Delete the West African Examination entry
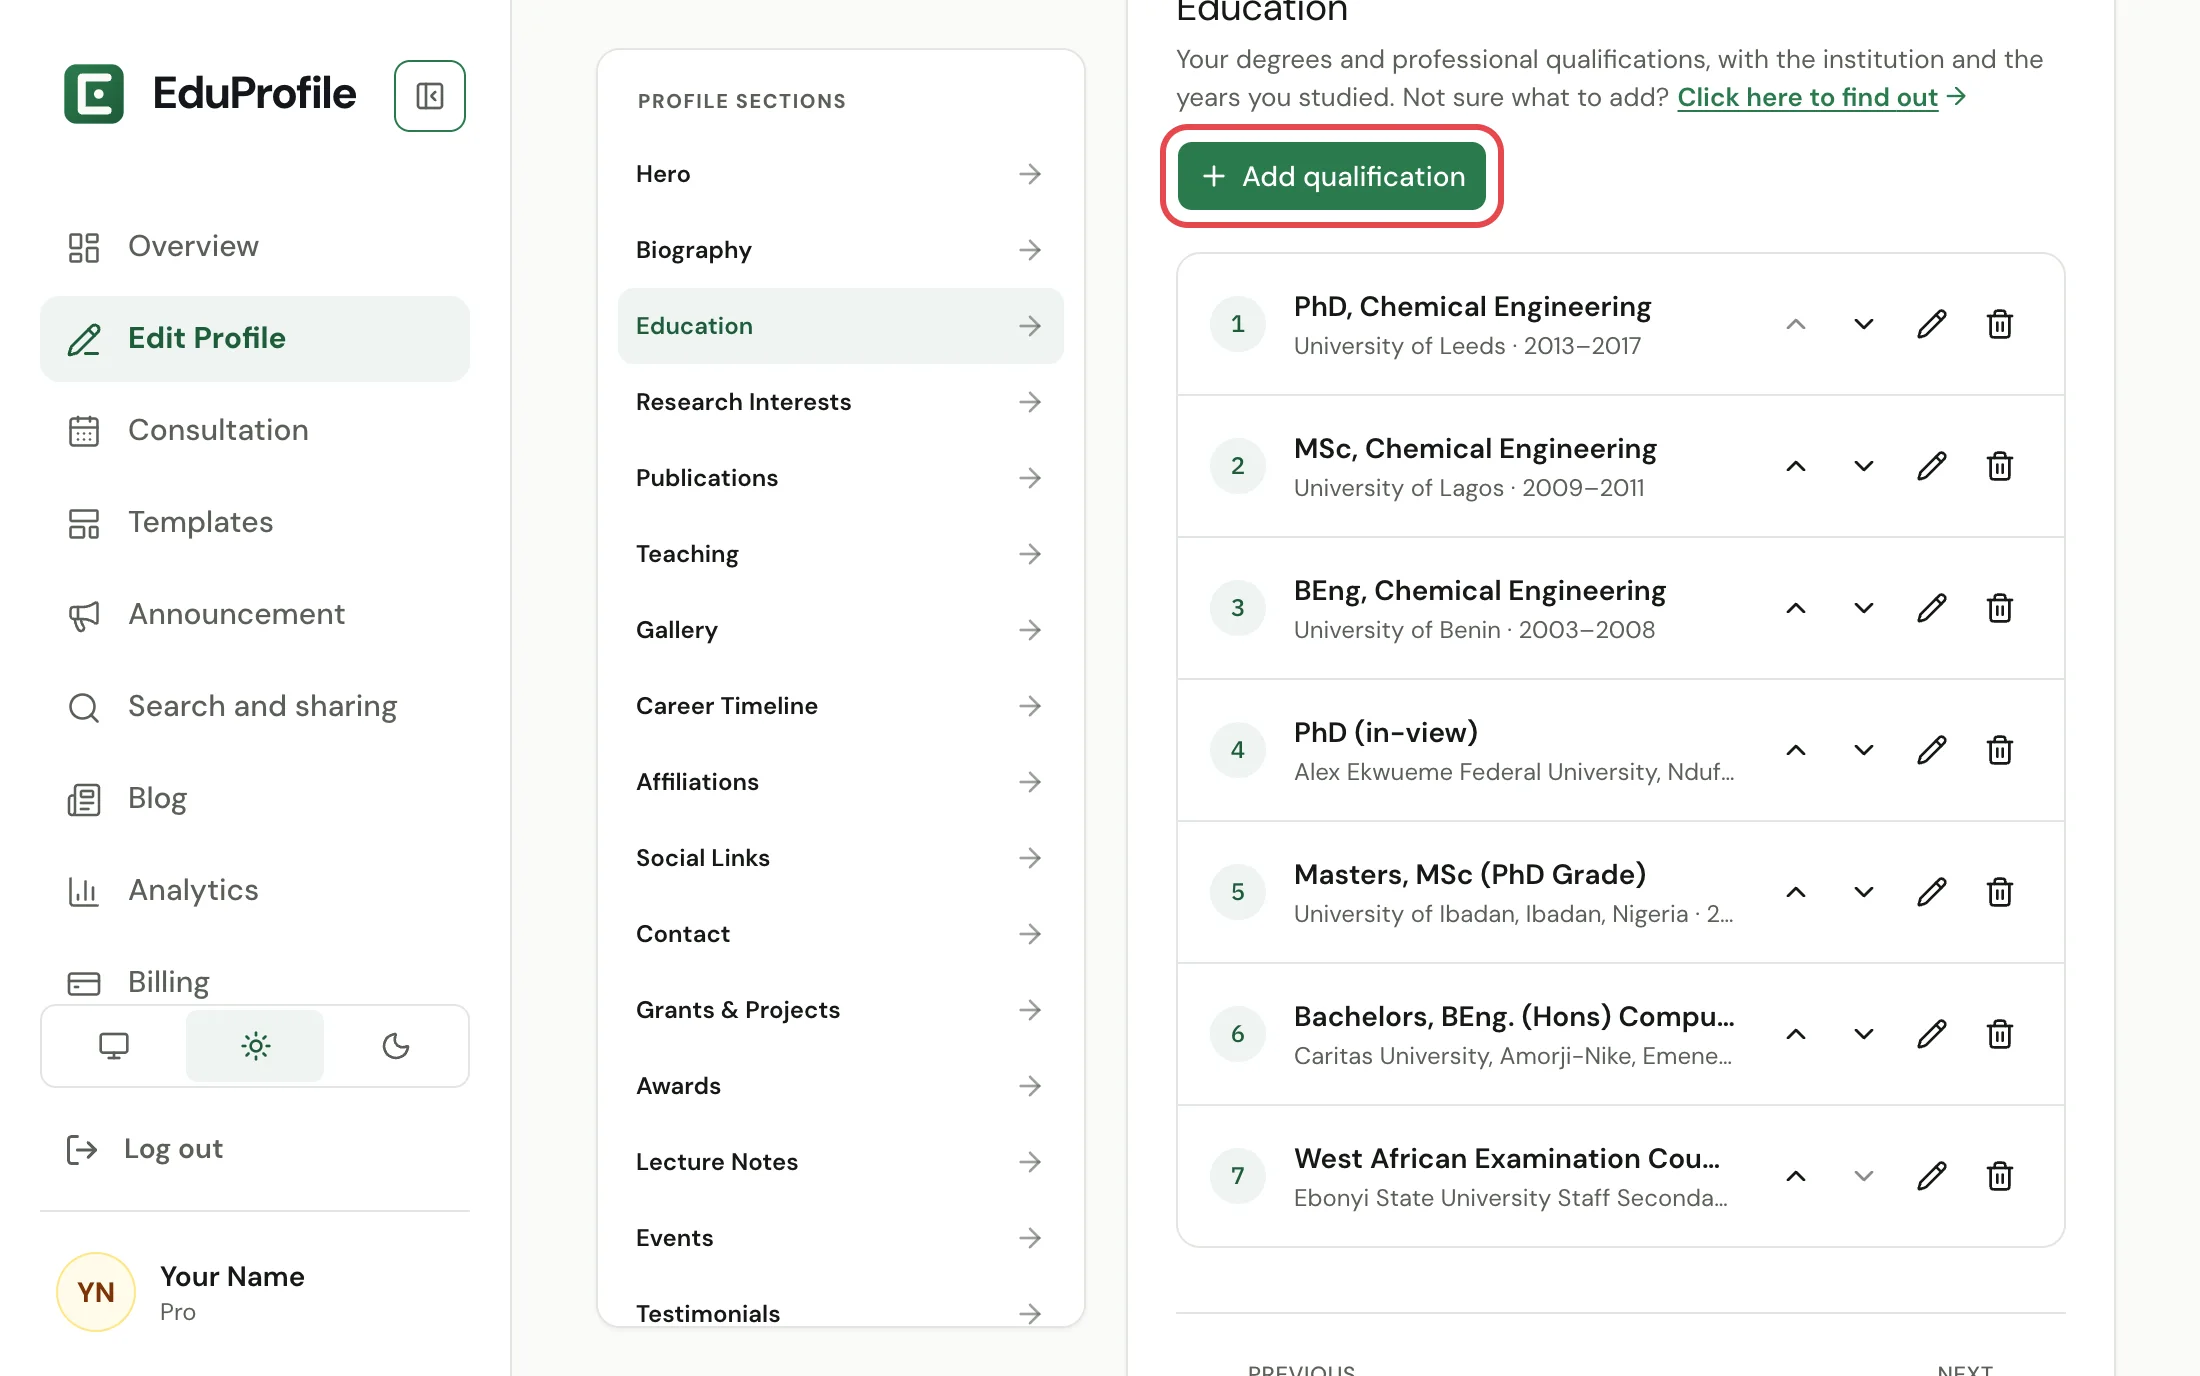Image resolution: width=2200 pixels, height=1376 pixels. pyautogui.click(x=2000, y=1176)
